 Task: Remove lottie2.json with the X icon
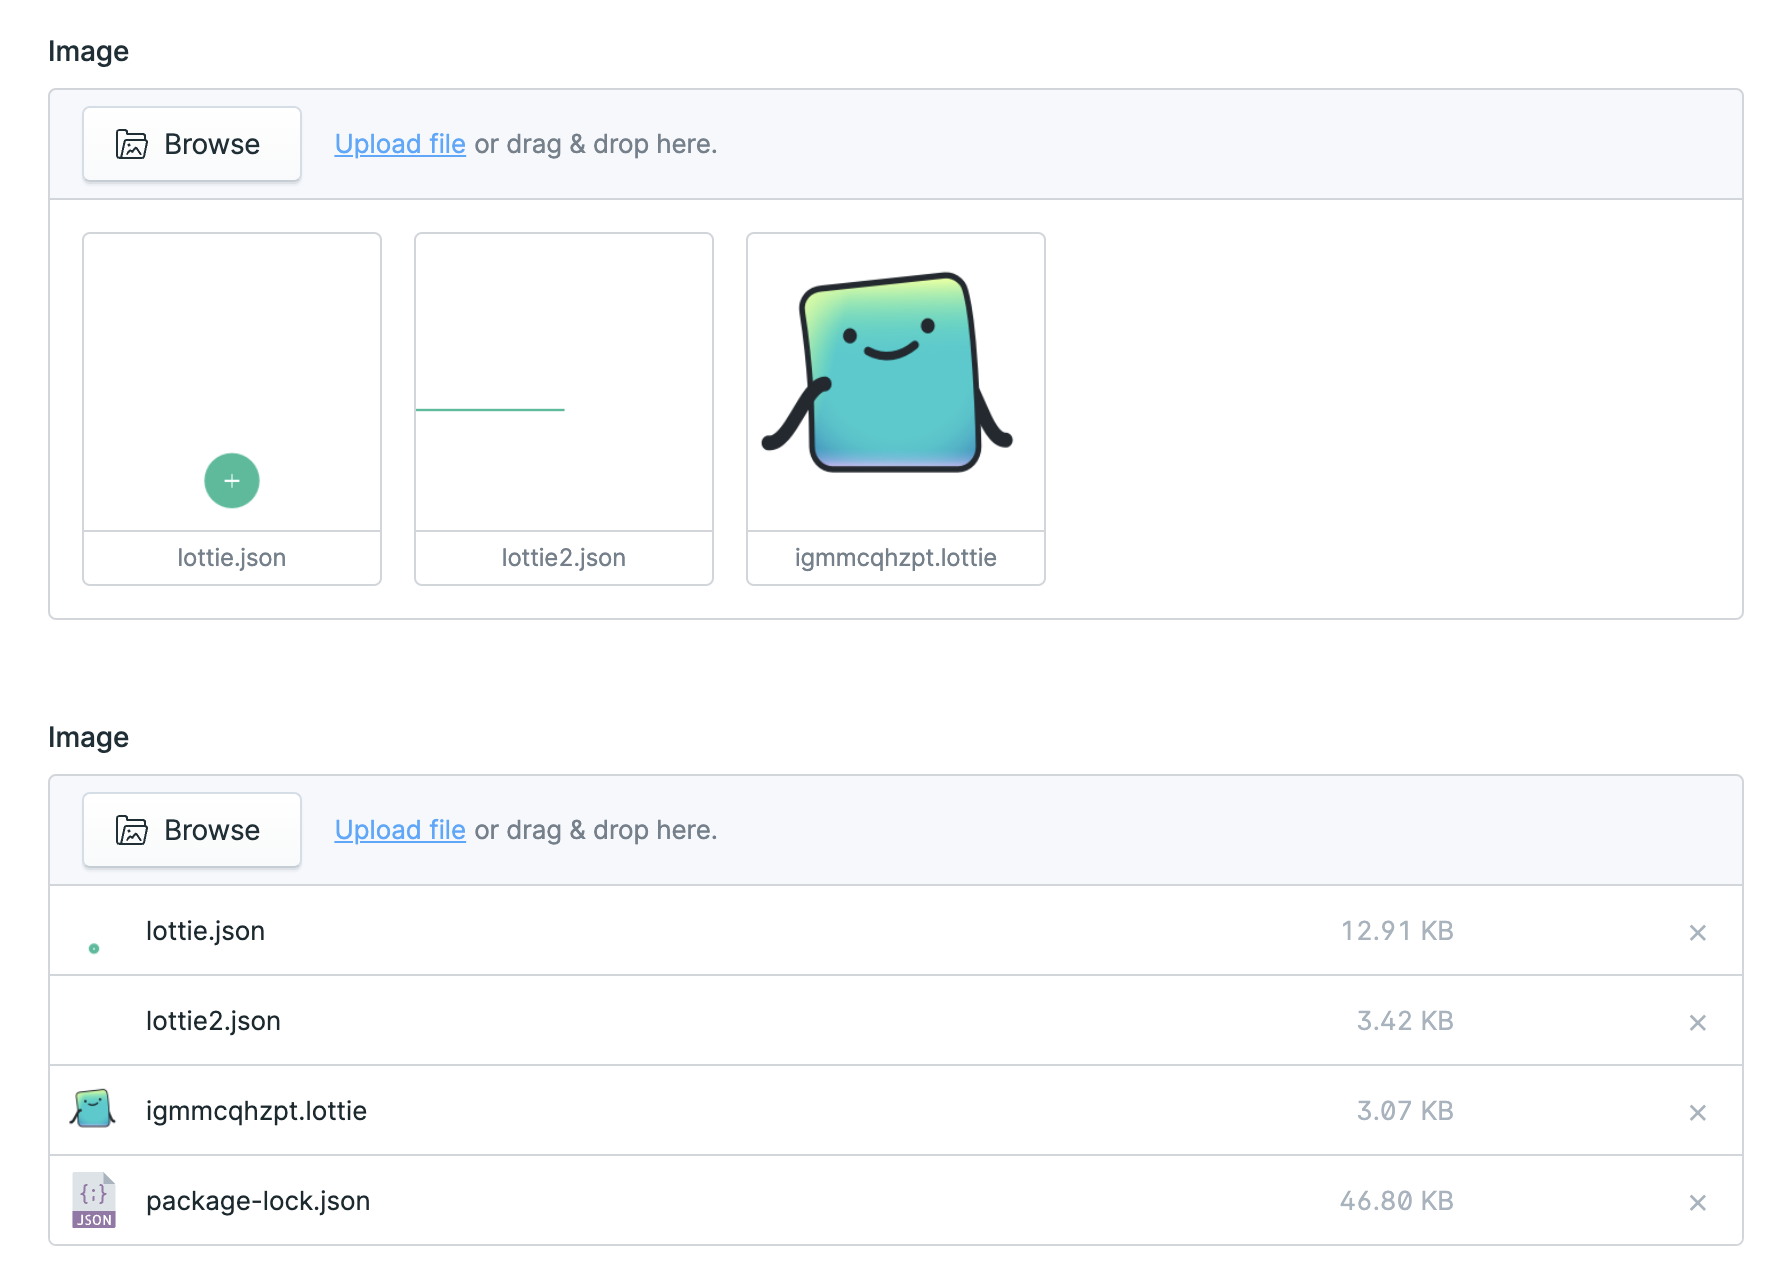click(1697, 1022)
